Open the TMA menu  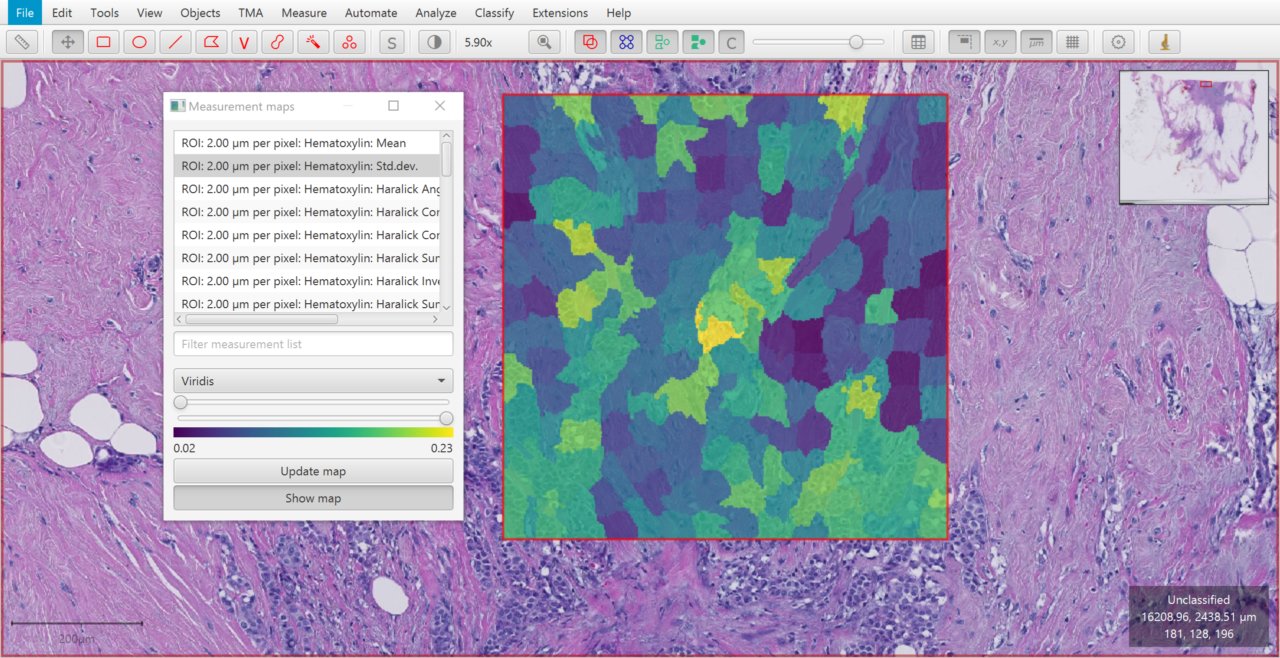point(251,13)
